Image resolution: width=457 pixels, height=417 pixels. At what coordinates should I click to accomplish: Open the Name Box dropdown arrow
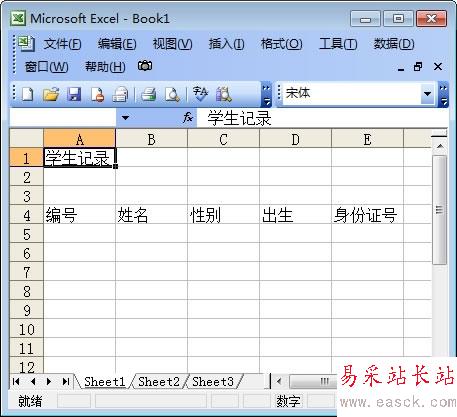(125, 117)
